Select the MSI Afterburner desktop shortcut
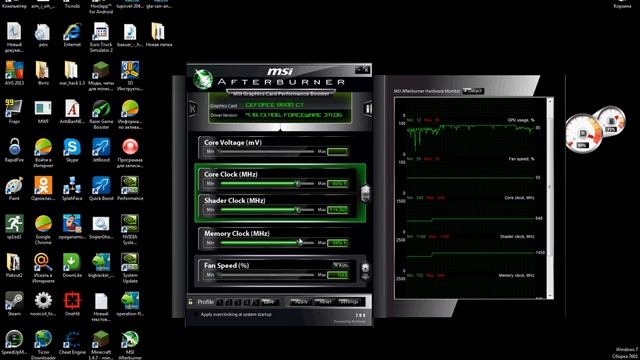 pyautogui.click(x=130, y=345)
